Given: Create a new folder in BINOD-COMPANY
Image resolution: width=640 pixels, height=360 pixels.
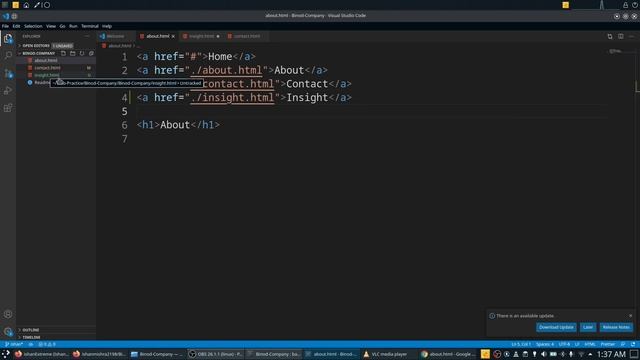Looking at the screenshot, I should click(73, 53).
